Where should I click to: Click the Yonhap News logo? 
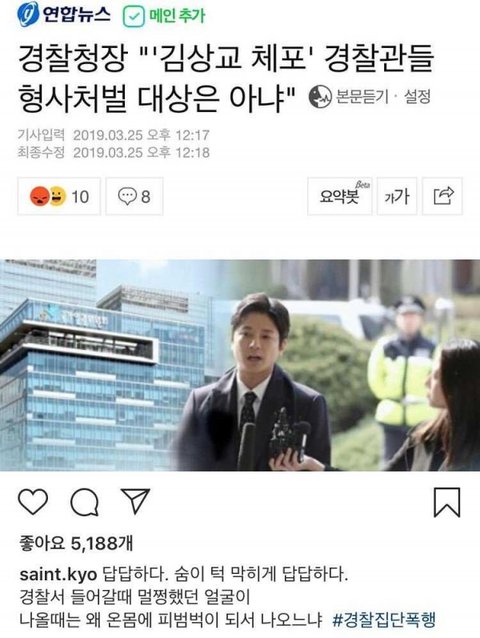pos(64,15)
